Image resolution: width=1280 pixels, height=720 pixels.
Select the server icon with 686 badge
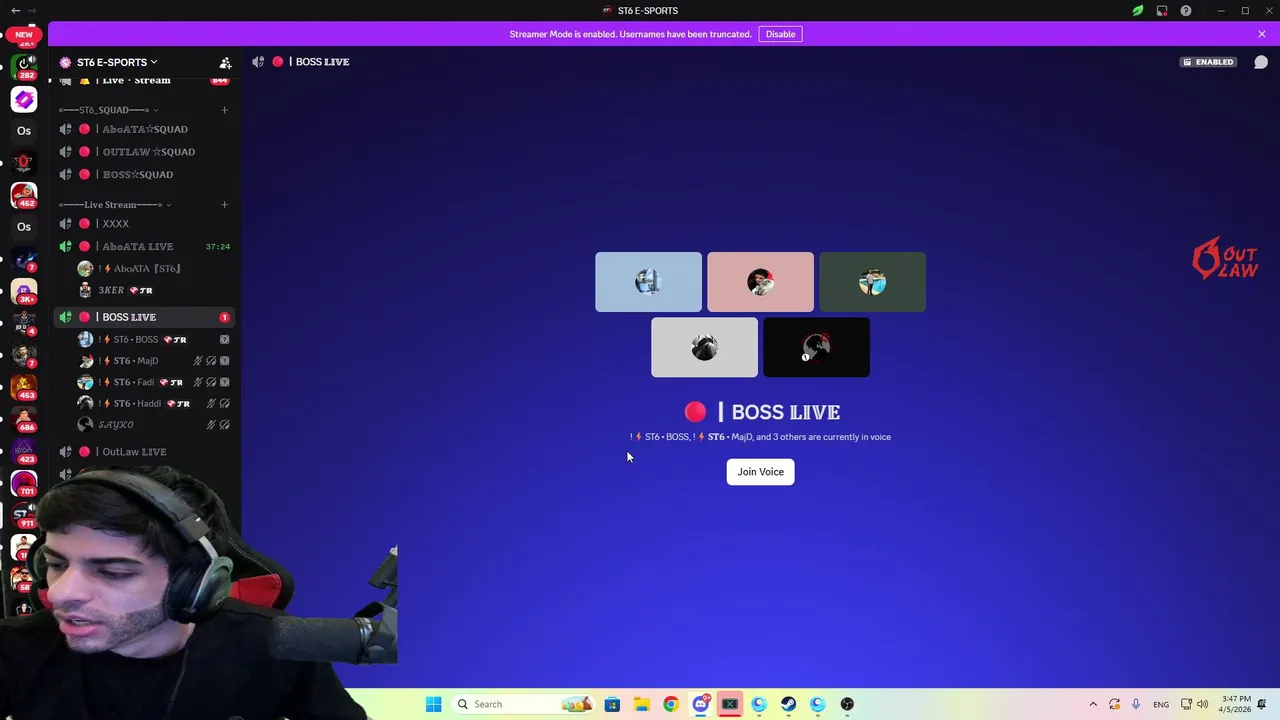[24, 419]
